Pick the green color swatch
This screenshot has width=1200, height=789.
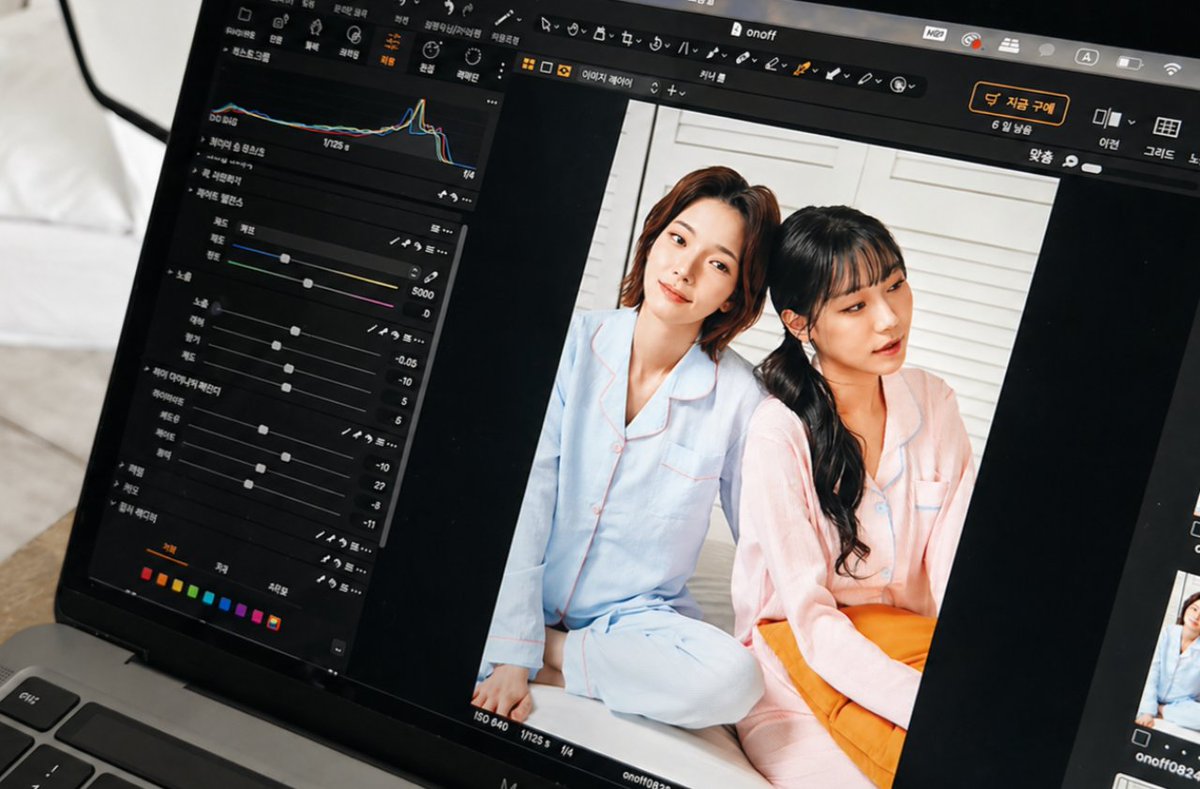(192, 590)
